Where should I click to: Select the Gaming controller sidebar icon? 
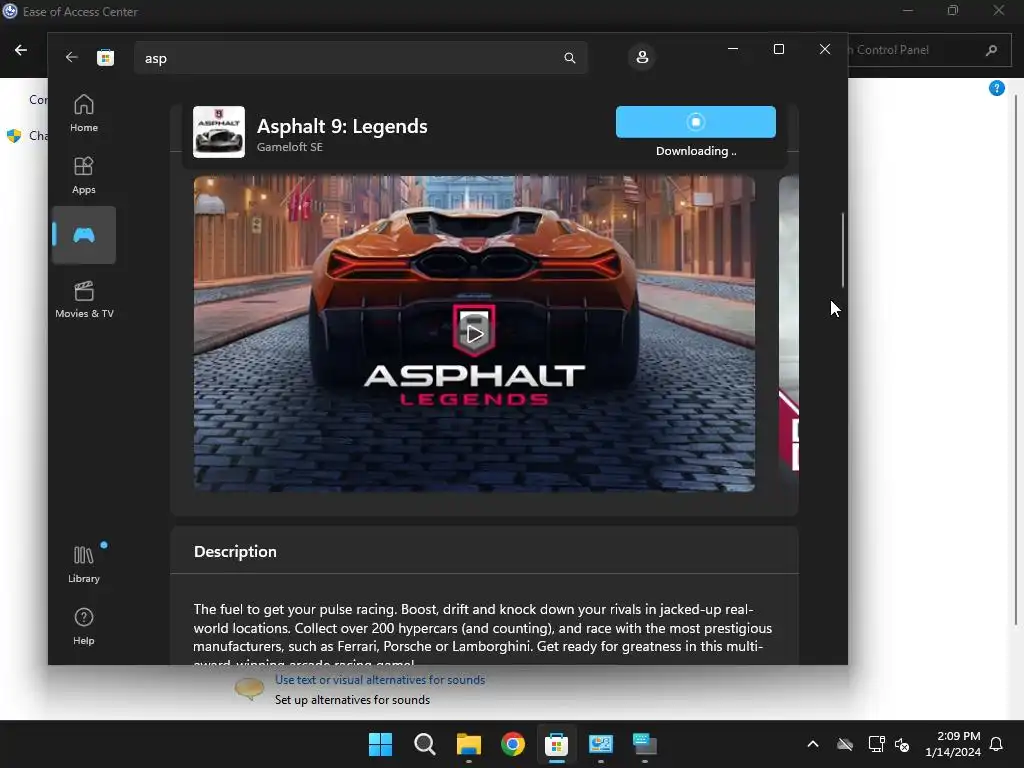[84, 235]
